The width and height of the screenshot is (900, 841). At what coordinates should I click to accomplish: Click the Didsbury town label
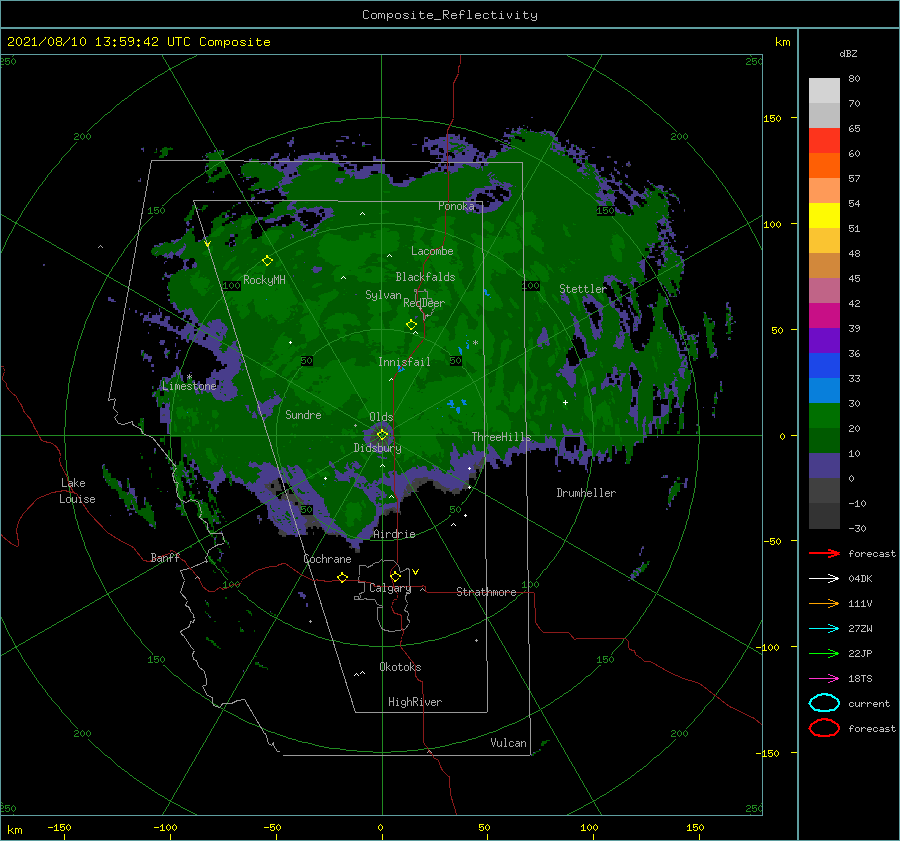click(377, 448)
